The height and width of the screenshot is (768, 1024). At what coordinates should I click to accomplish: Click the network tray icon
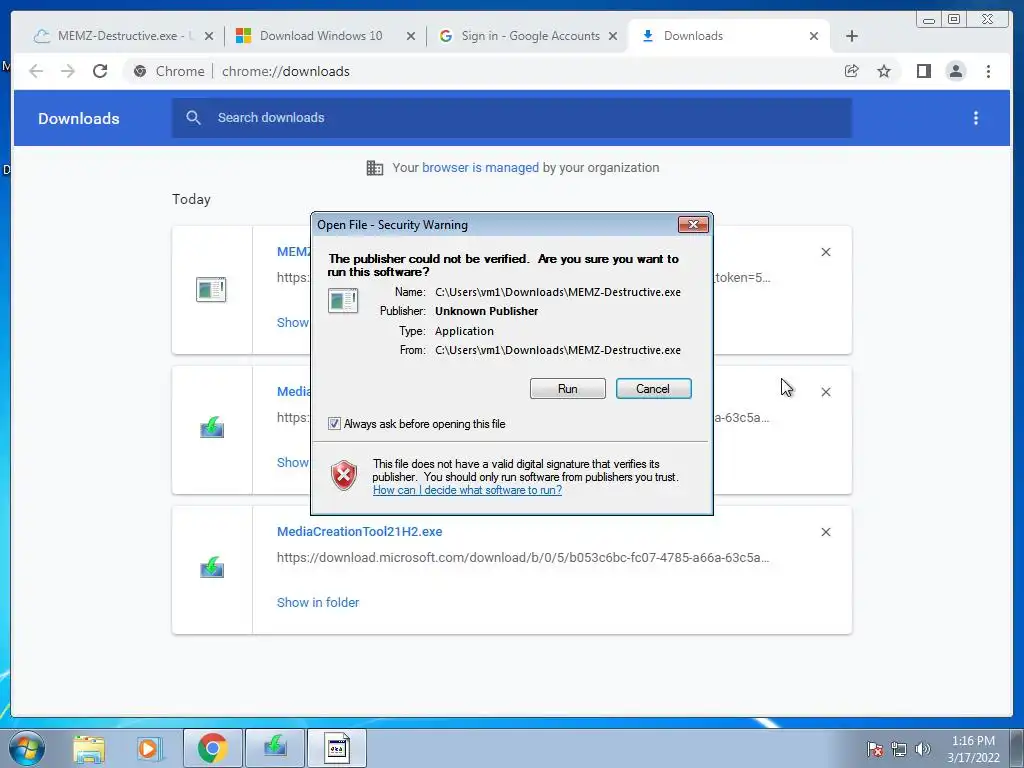(x=899, y=748)
